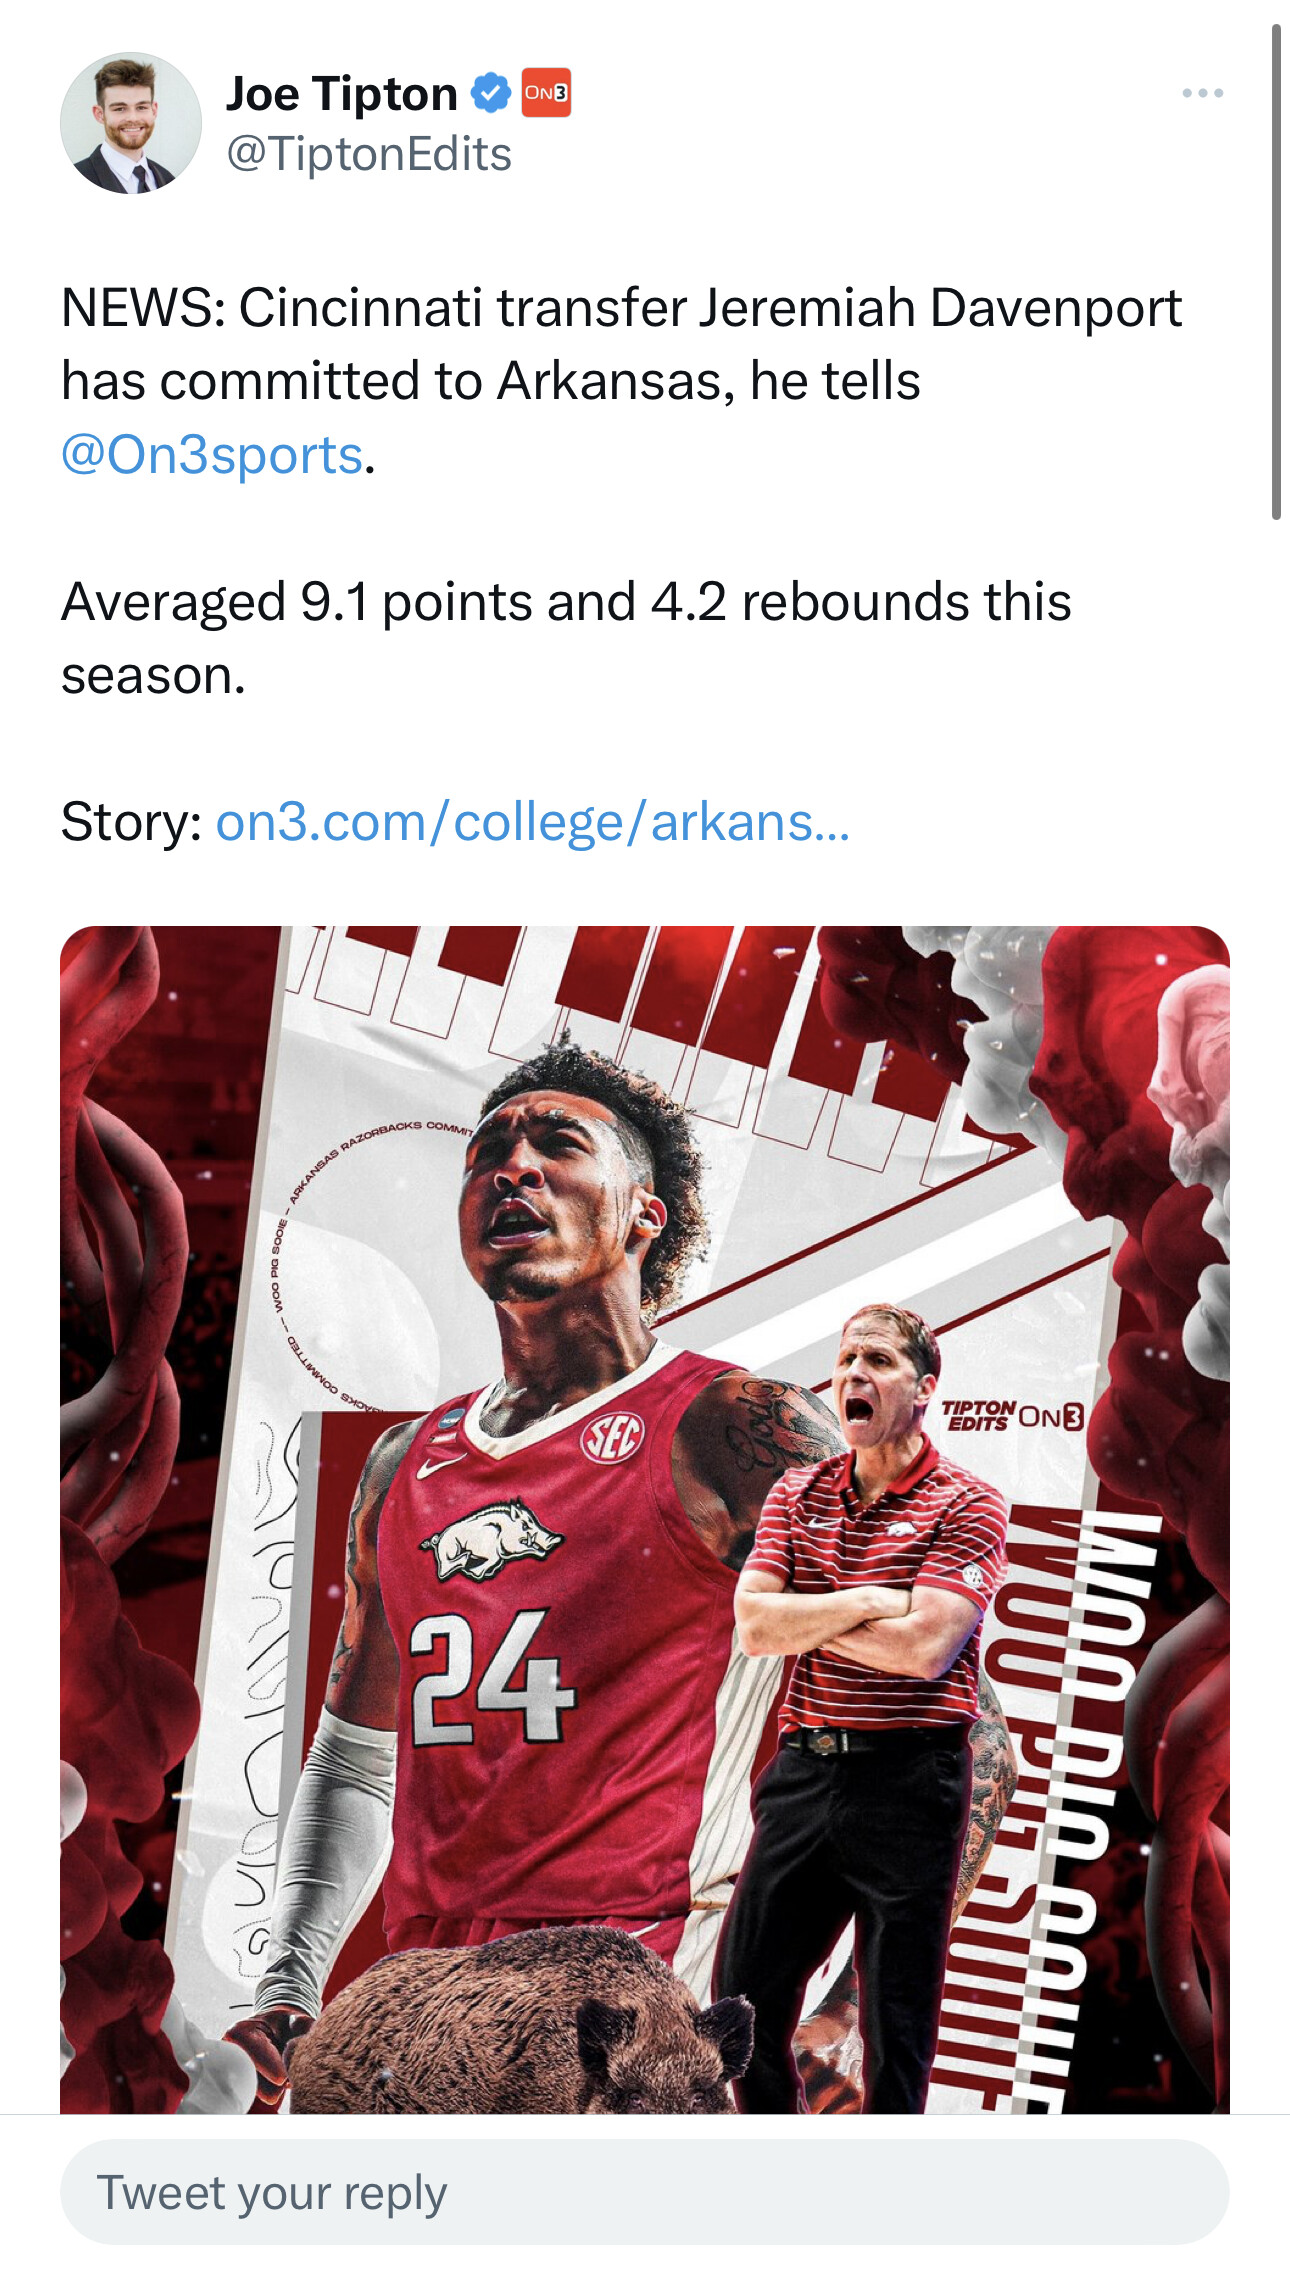Open the Arkansas commitment graphic image
Viewport: 1290px width, 2269px height.
click(x=644, y=1519)
